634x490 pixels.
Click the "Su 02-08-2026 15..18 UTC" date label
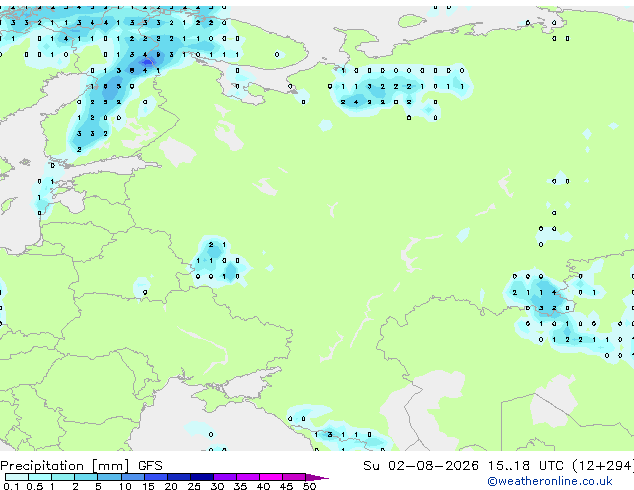[463, 465]
